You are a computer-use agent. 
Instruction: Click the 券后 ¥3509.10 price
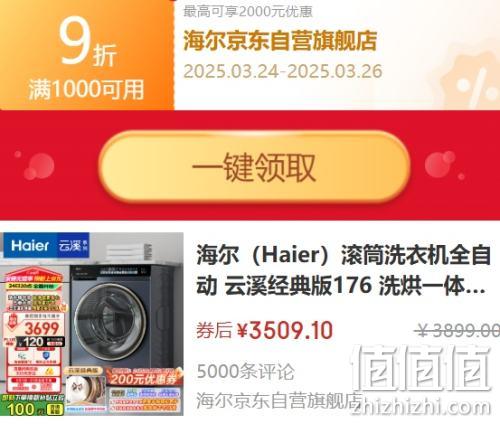click(x=265, y=330)
